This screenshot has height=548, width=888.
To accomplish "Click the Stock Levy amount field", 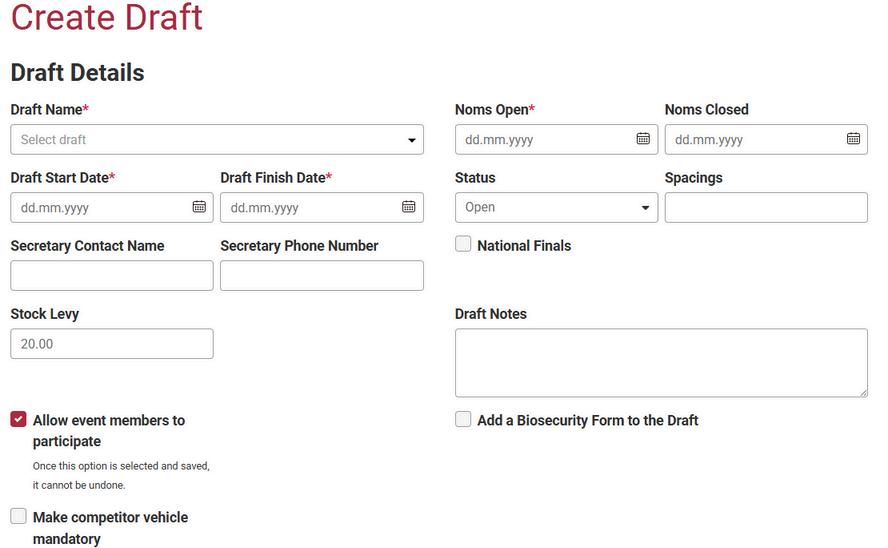I will pos(112,344).
